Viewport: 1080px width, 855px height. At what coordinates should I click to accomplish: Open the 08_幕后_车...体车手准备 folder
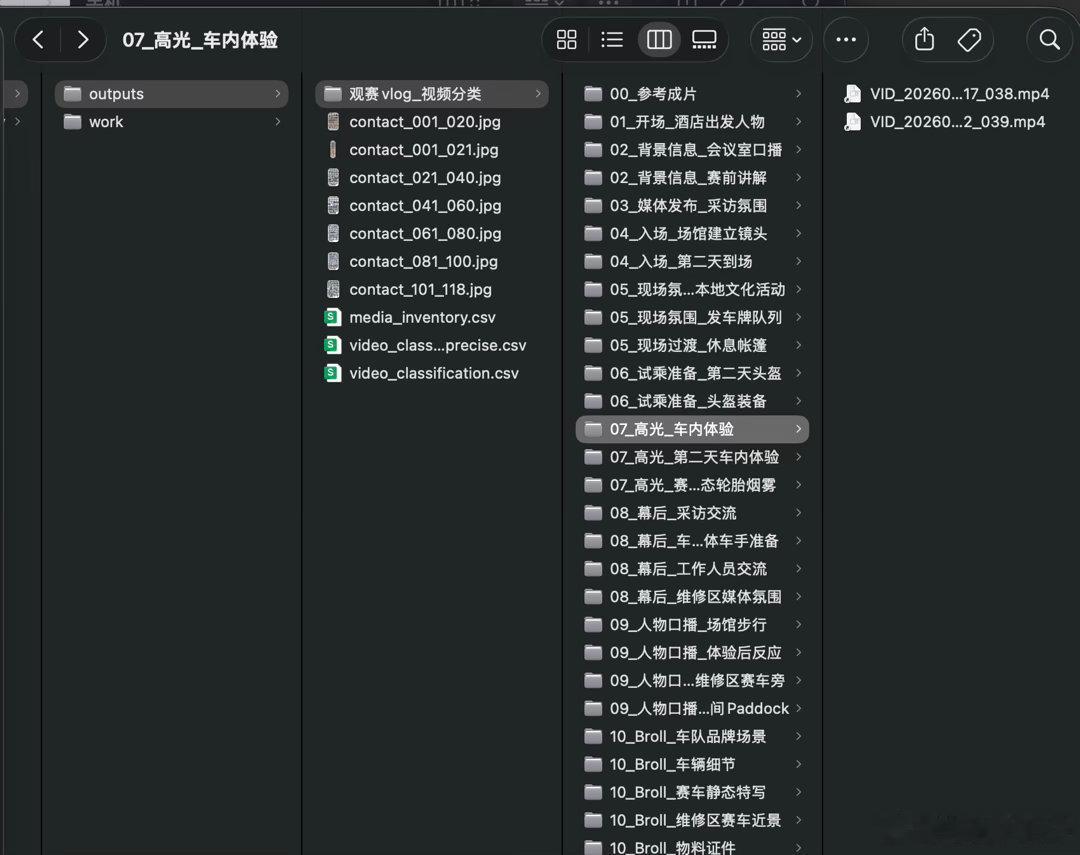pyautogui.click(x=692, y=541)
